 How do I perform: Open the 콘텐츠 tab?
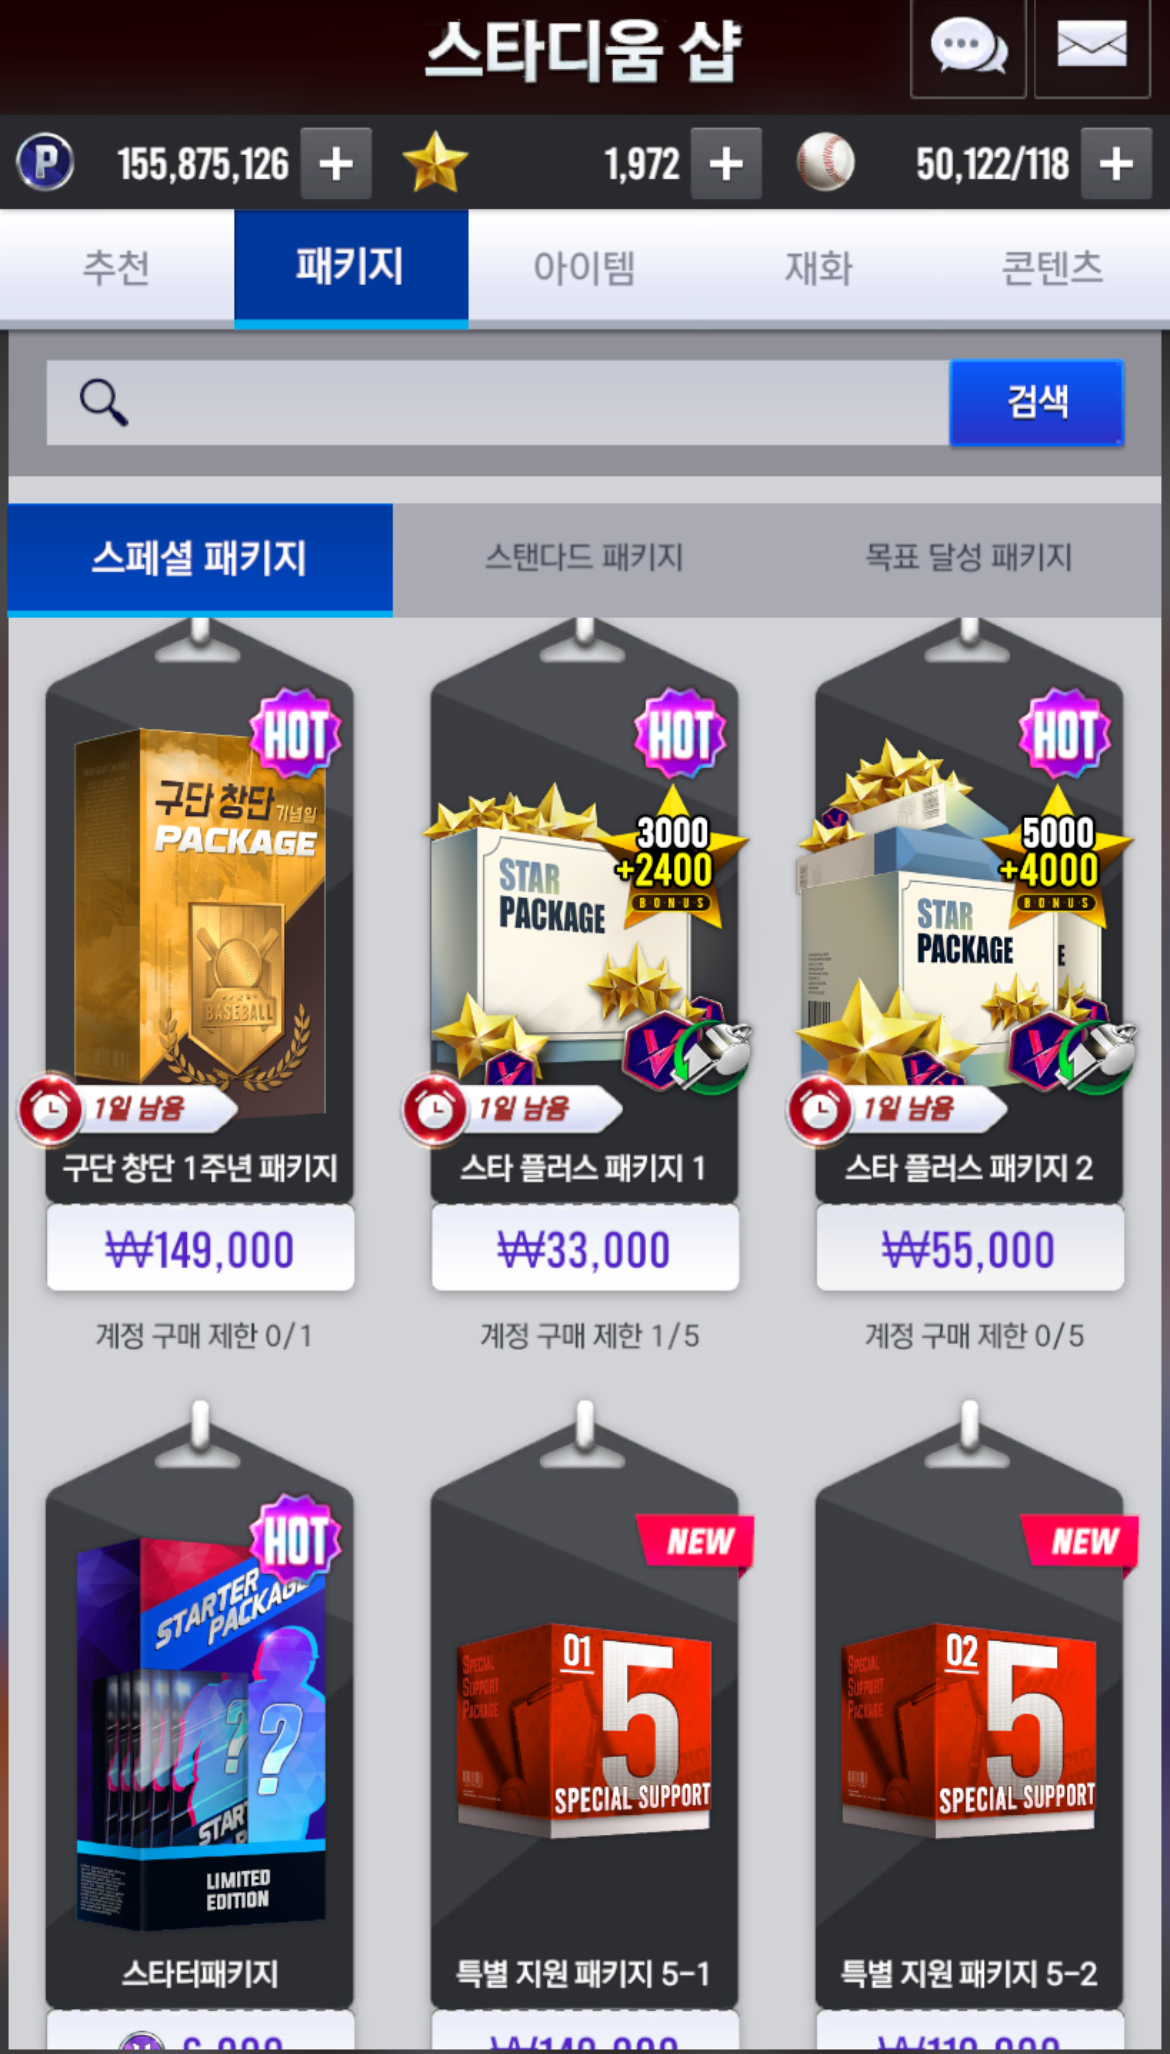pyautogui.click(x=1053, y=267)
